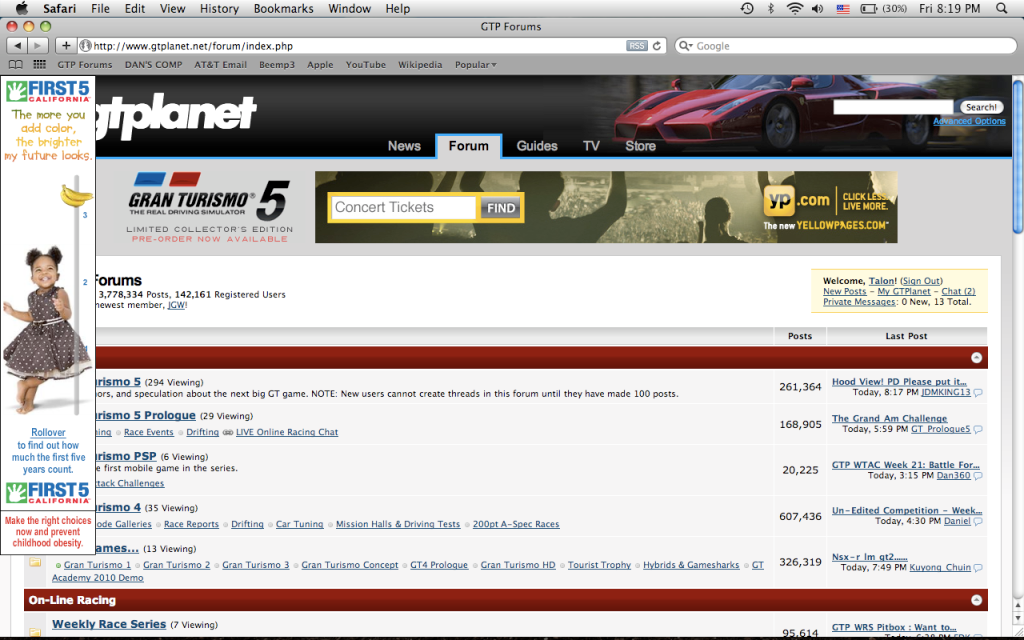Click the Search! button

pyautogui.click(x=981, y=107)
